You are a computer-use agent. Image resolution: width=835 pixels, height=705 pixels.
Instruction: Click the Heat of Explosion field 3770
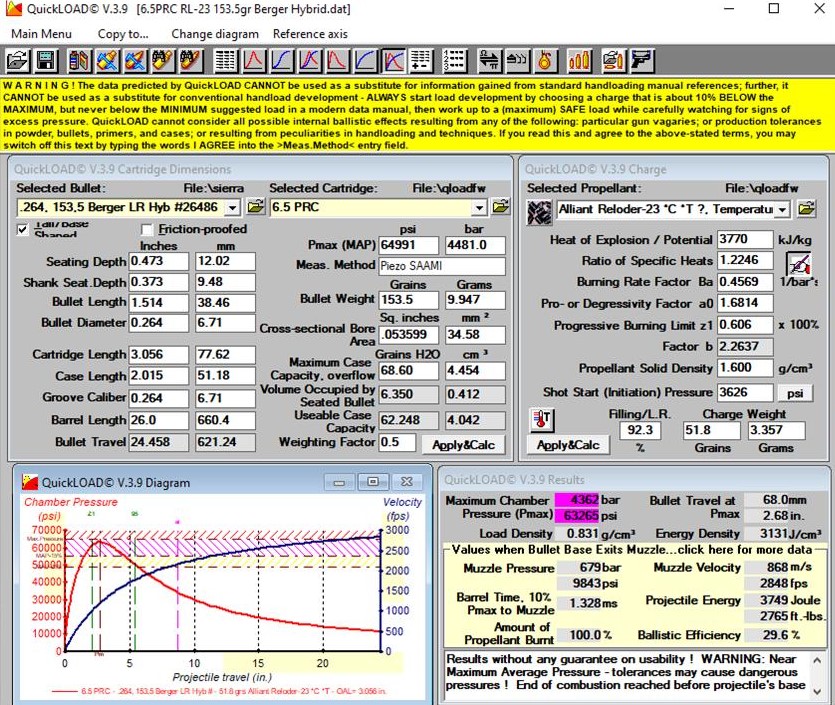(745, 239)
